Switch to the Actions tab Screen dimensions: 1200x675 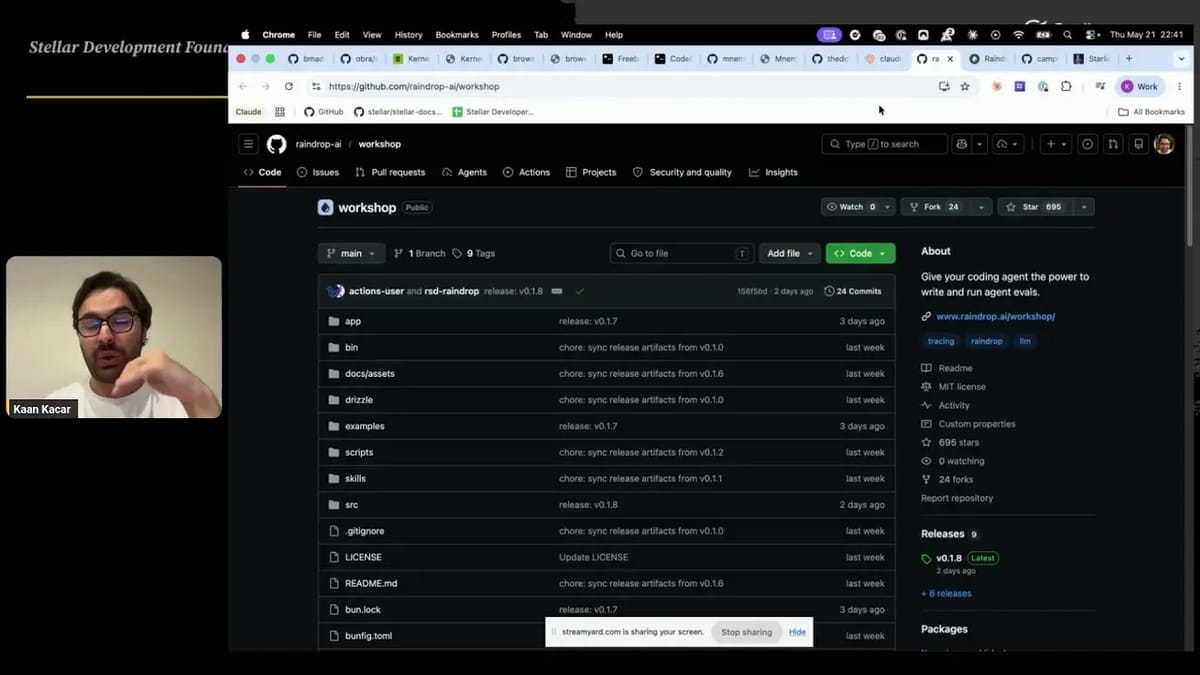(526, 172)
